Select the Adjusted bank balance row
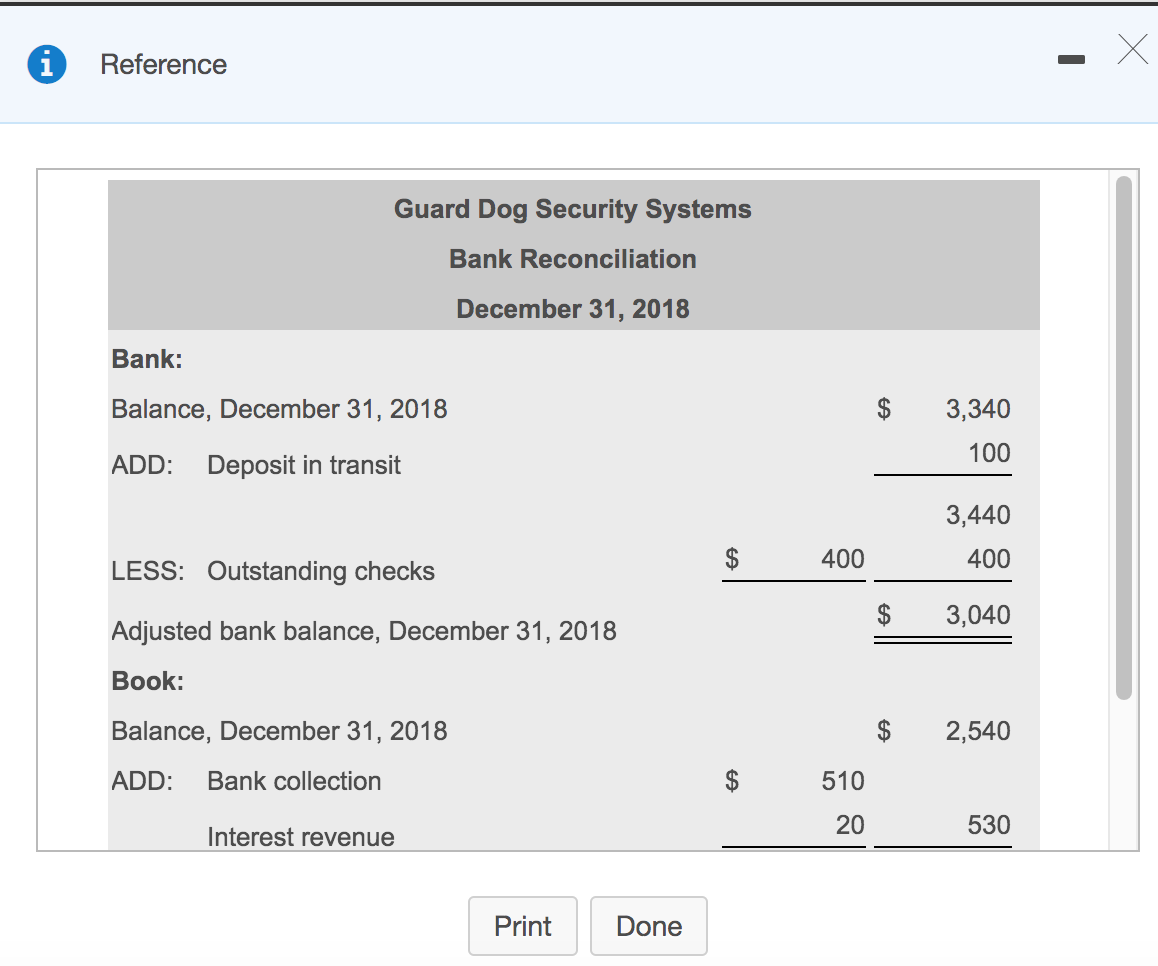1158x966 pixels. pos(362,630)
